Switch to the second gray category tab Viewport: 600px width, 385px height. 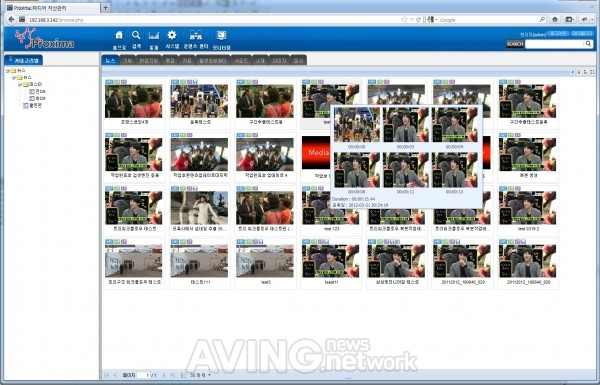tap(127, 60)
